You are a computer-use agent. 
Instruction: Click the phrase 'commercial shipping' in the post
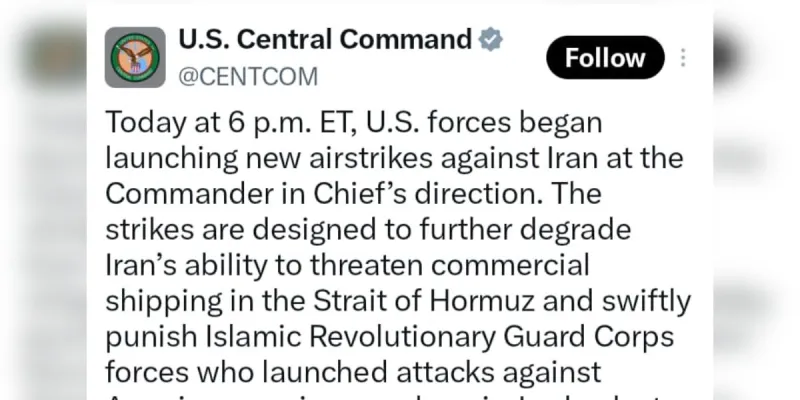(x=347, y=284)
